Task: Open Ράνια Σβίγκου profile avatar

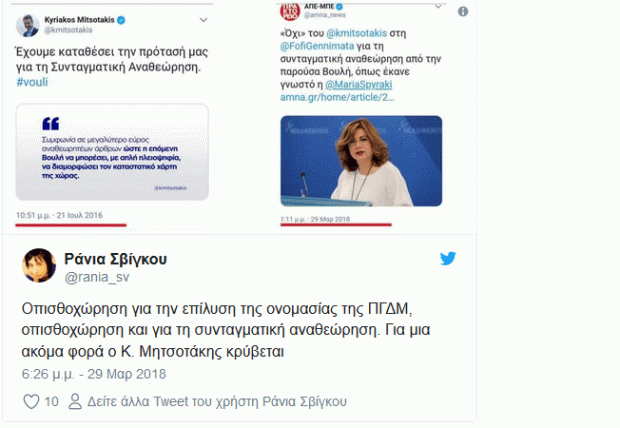Action: (39, 265)
